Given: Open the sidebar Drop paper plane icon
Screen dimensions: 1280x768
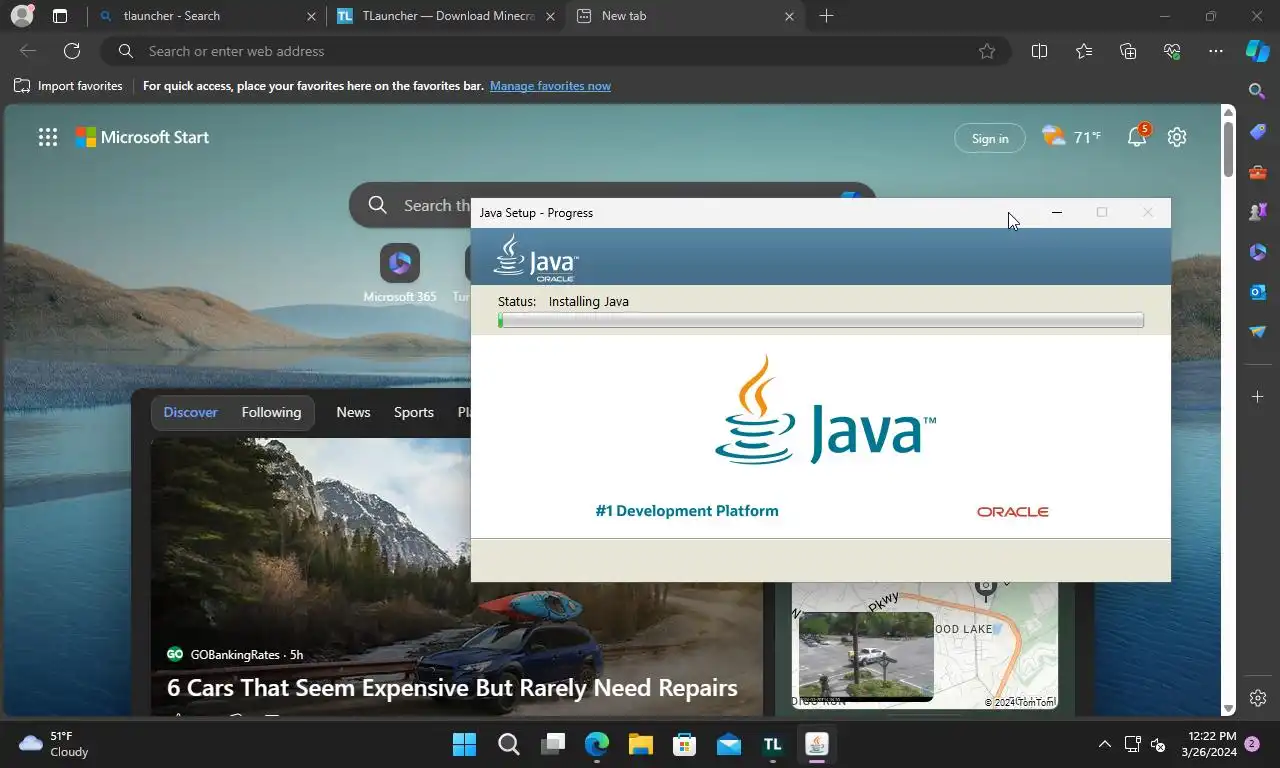Looking at the screenshot, I should [1258, 332].
